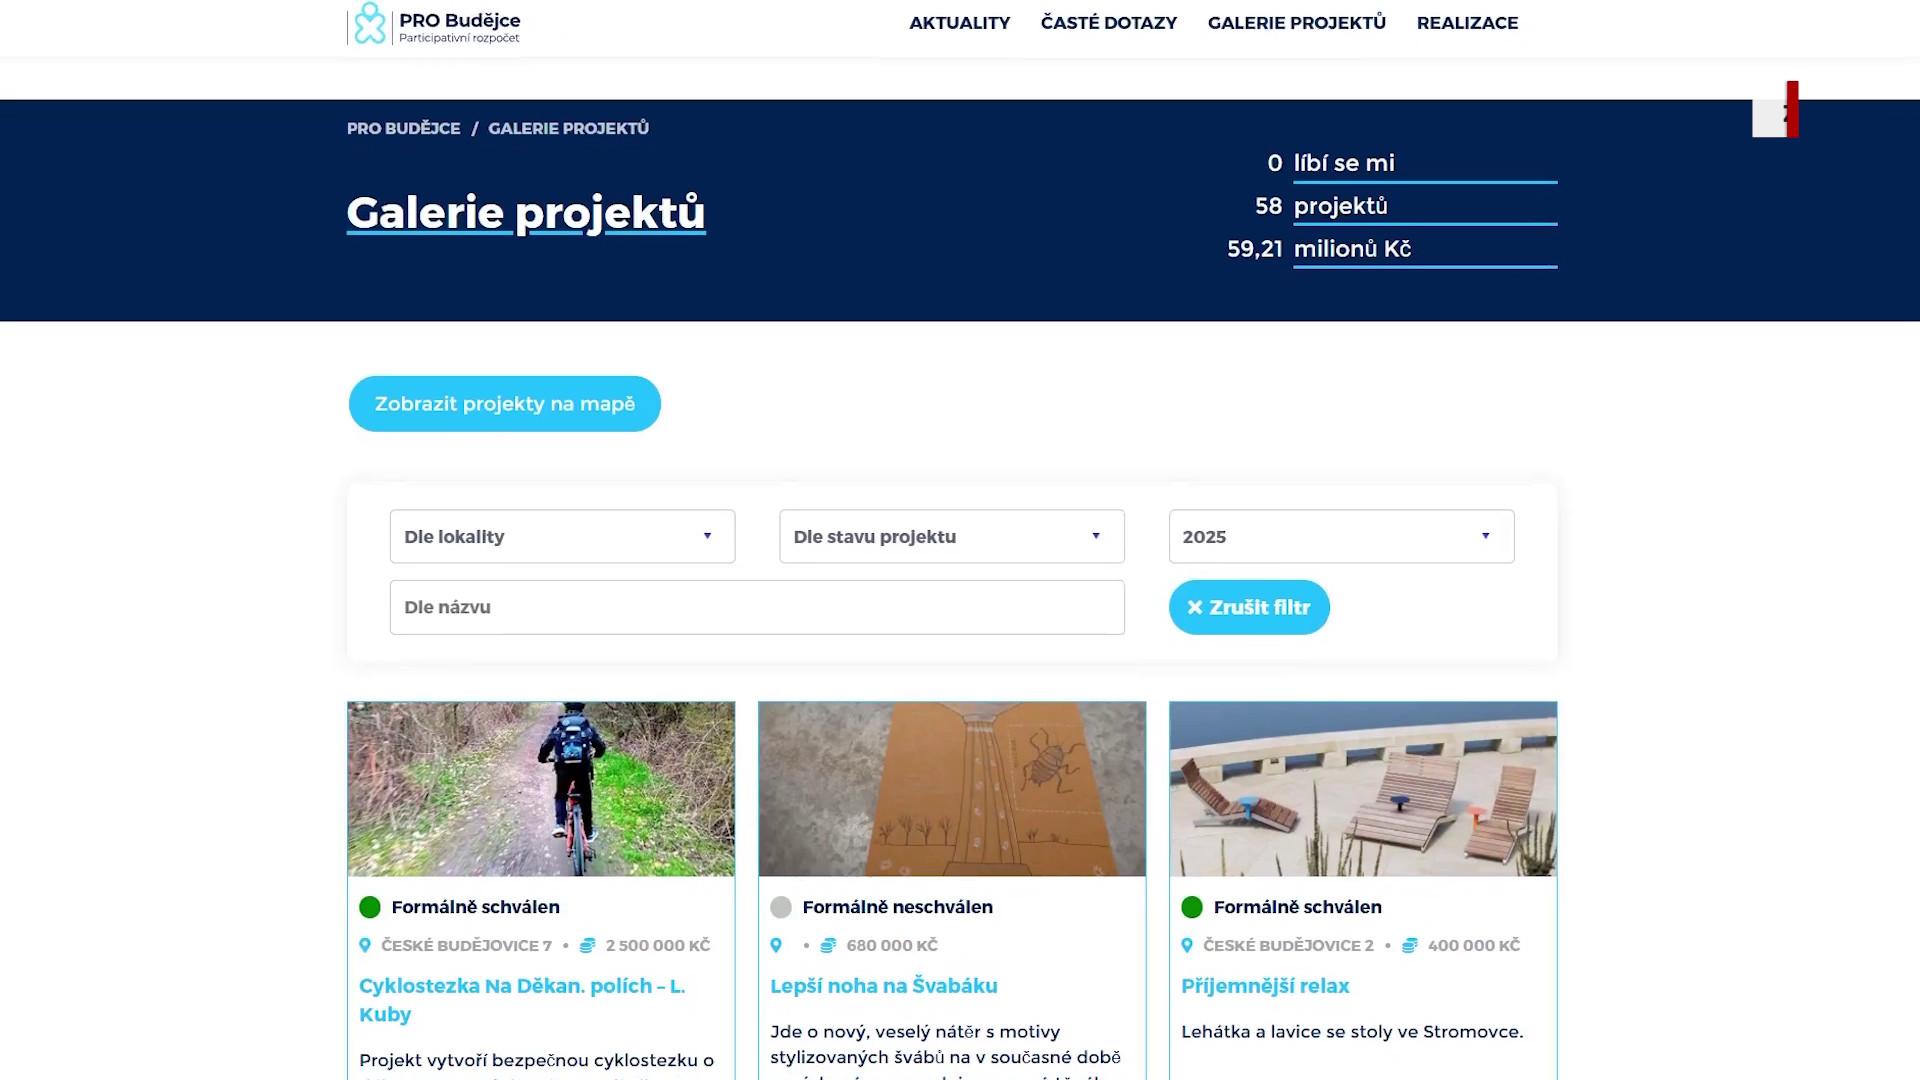Go to Časté dotazy menu

(1108, 23)
